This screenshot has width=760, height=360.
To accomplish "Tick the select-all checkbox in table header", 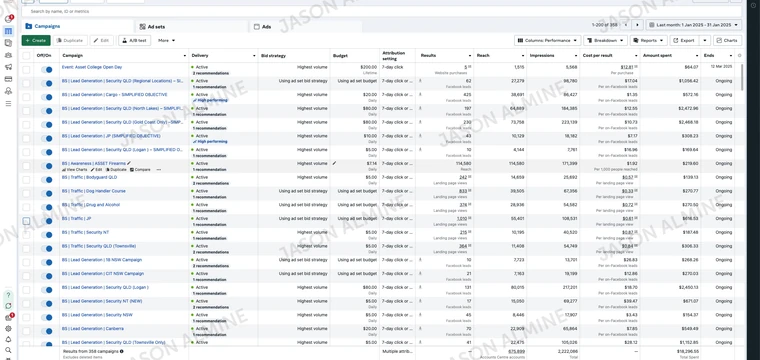I will (26, 56).
